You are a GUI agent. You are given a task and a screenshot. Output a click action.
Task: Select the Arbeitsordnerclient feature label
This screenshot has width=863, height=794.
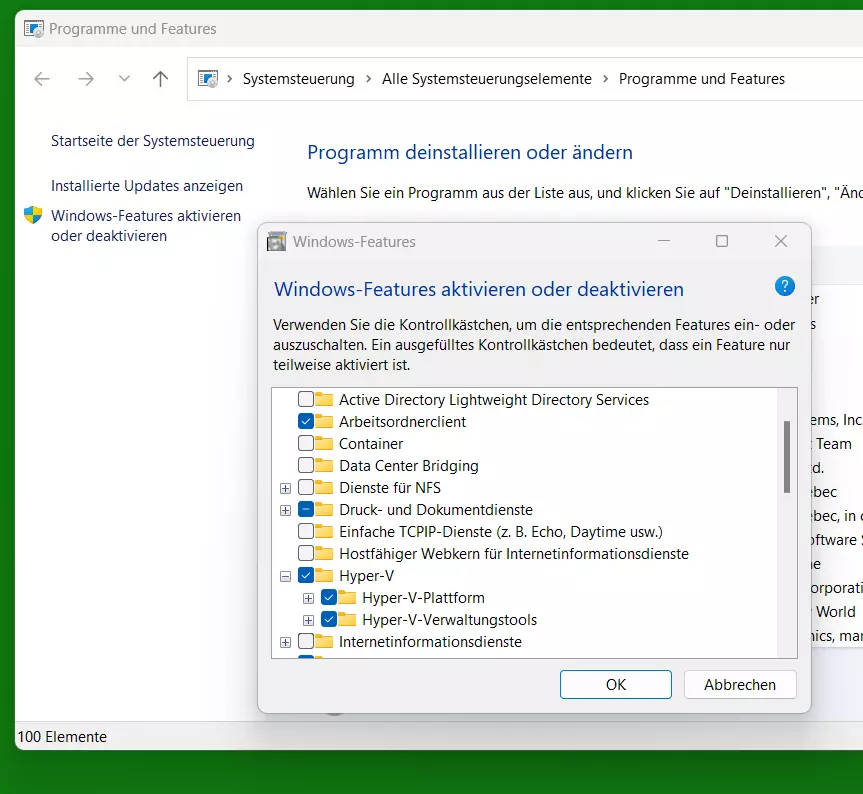click(x=402, y=422)
